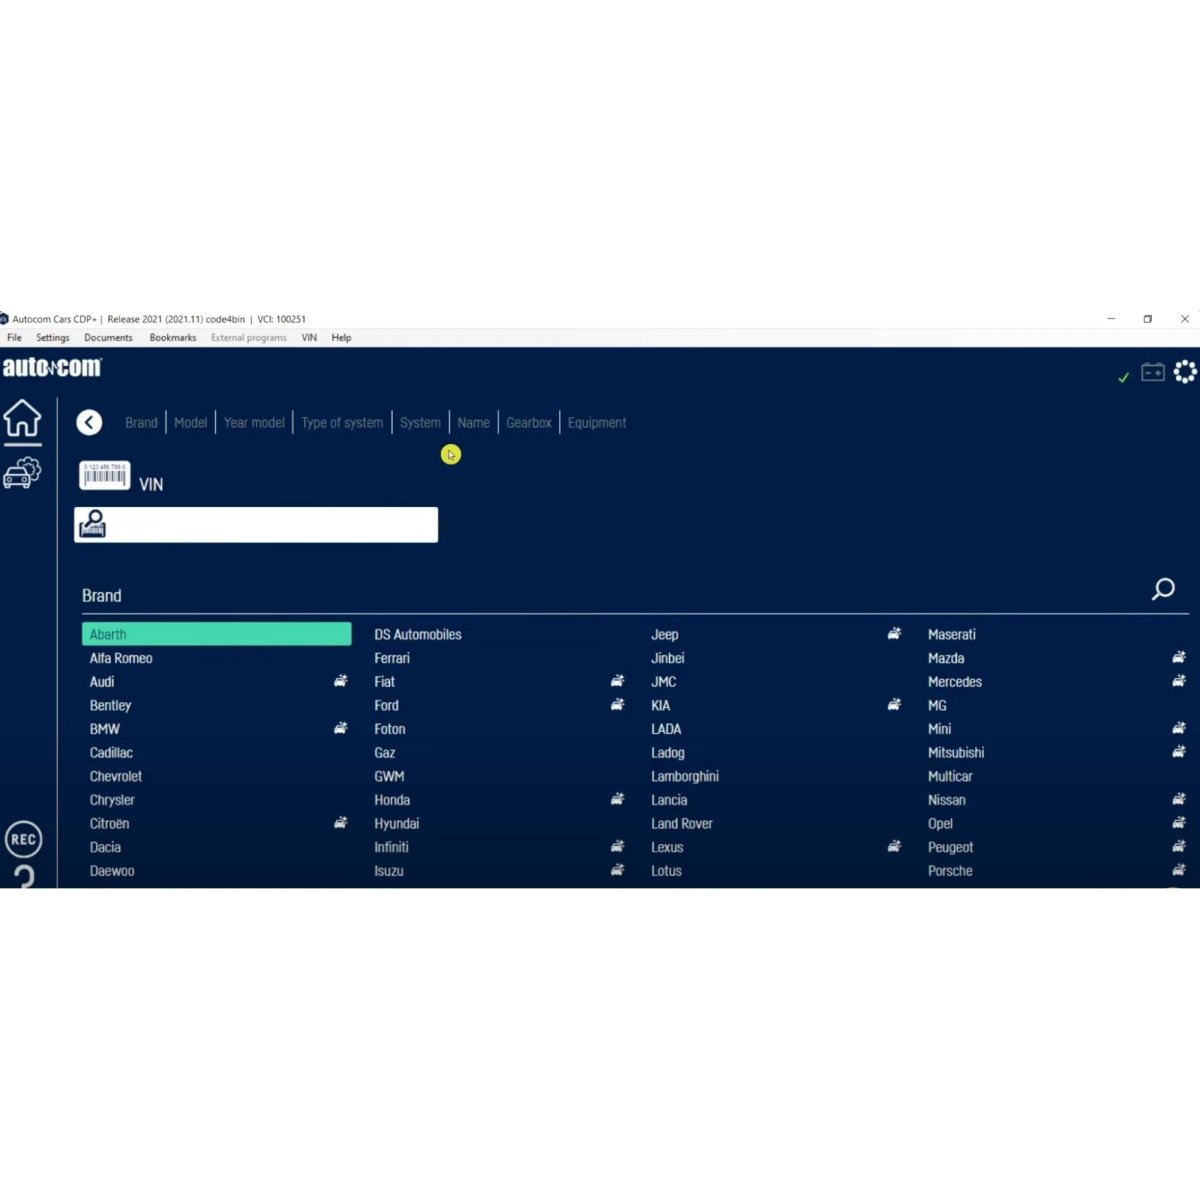Open the Settings menu
The height and width of the screenshot is (1200, 1200).
(53, 338)
